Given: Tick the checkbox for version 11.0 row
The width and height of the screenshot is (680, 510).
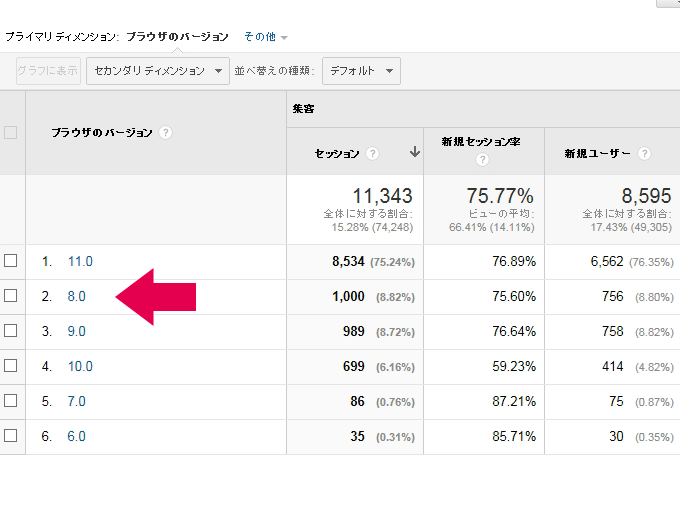Looking at the screenshot, I should tap(11, 261).
